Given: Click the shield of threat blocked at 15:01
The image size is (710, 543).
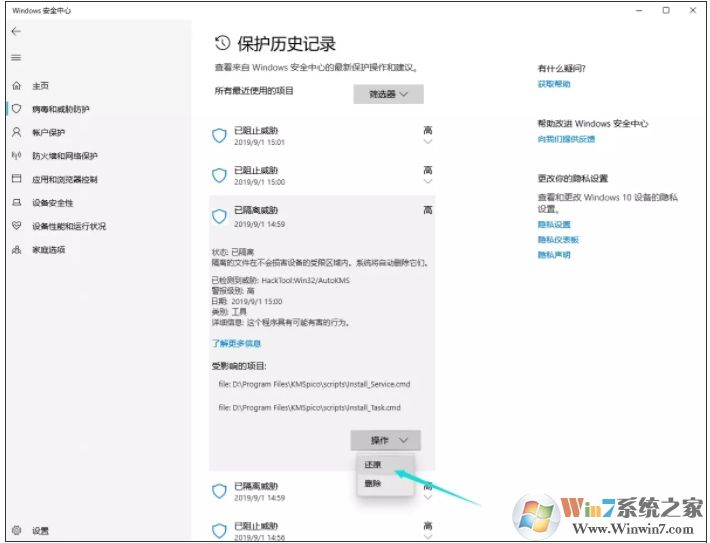Looking at the screenshot, I should pyautogui.click(x=220, y=135).
